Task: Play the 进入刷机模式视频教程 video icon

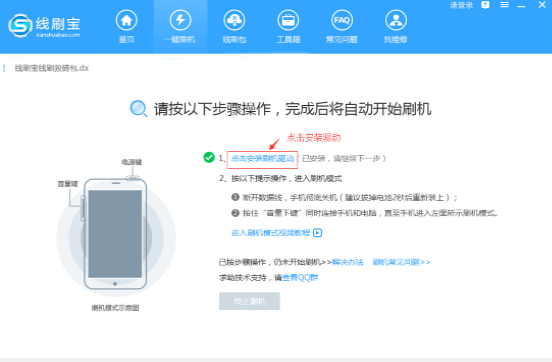Action: [318, 233]
